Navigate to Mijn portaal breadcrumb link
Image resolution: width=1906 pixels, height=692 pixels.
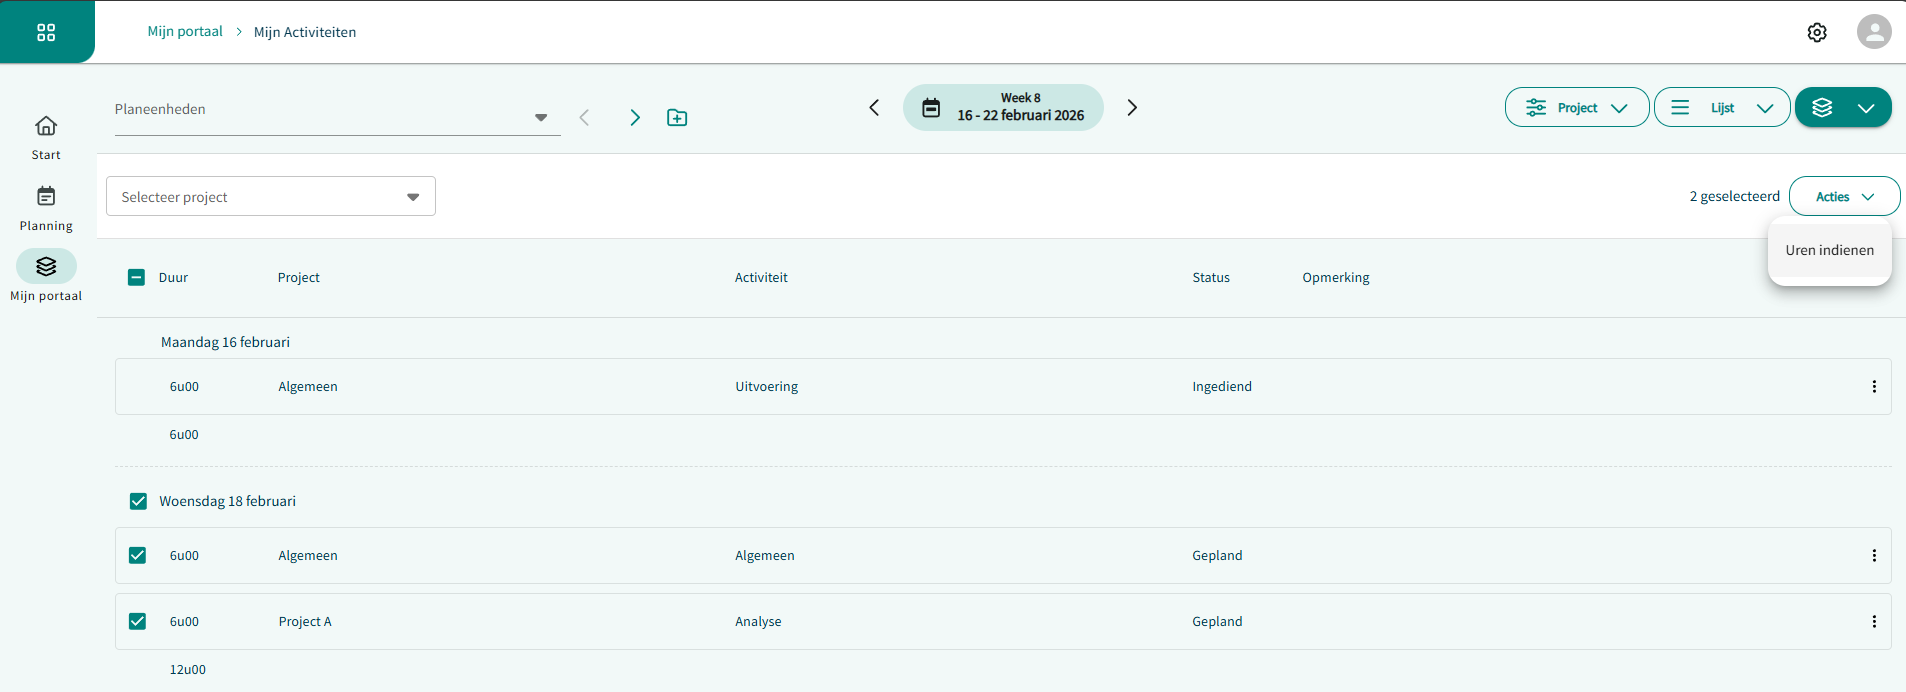pyautogui.click(x=185, y=32)
